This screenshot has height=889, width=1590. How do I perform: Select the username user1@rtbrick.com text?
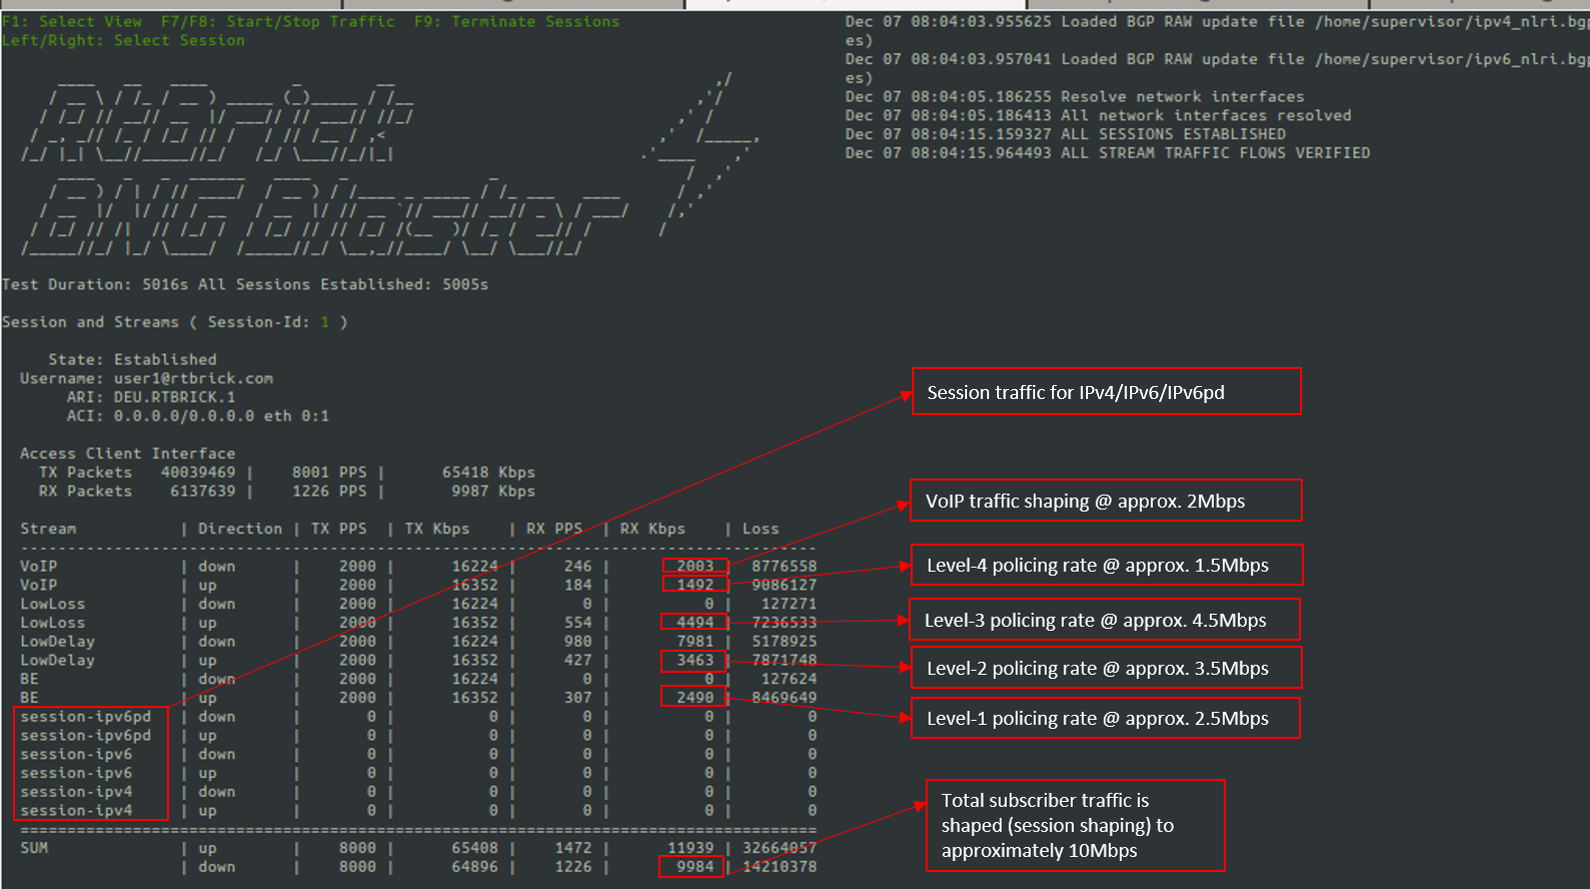pyautogui.click(x=193, y=378)
